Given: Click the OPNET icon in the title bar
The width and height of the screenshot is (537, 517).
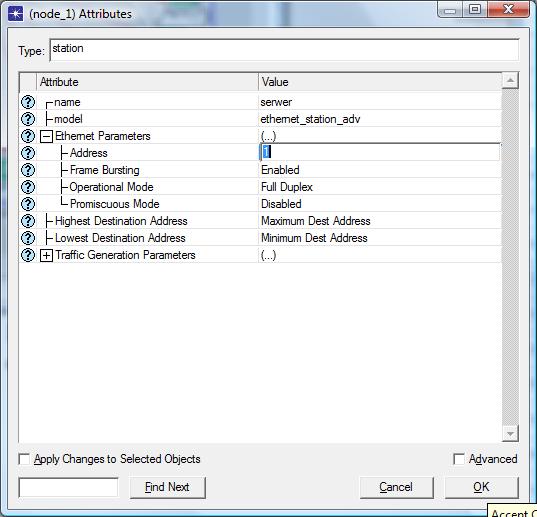Looking at the screenshot, I should [x=15, y=14].
